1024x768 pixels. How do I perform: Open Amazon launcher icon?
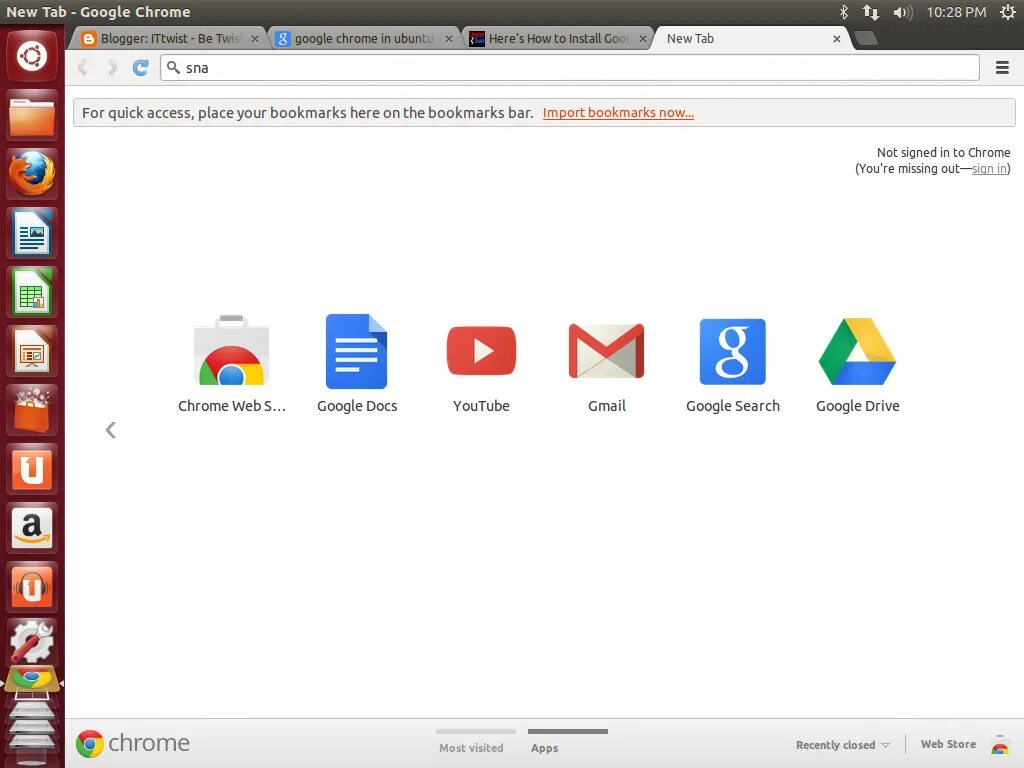[32, 528]
